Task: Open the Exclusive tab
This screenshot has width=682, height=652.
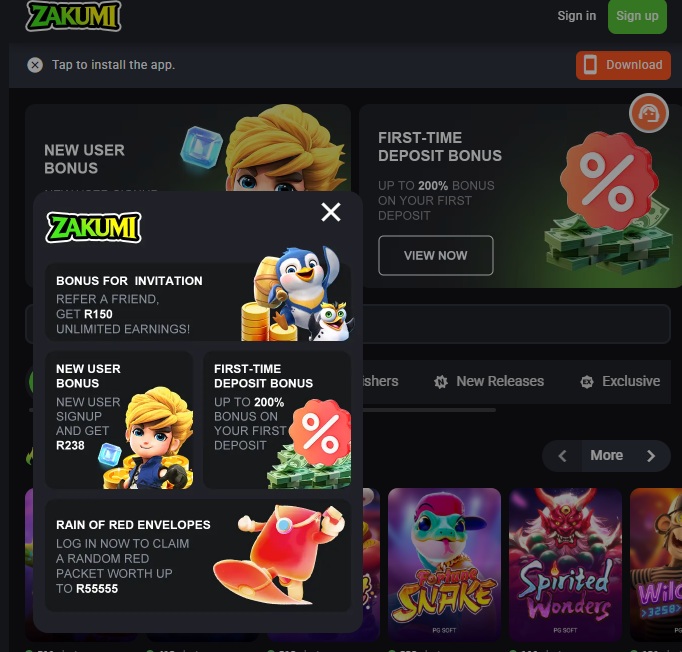Action: pyautogui.click(x=620, y=381)
